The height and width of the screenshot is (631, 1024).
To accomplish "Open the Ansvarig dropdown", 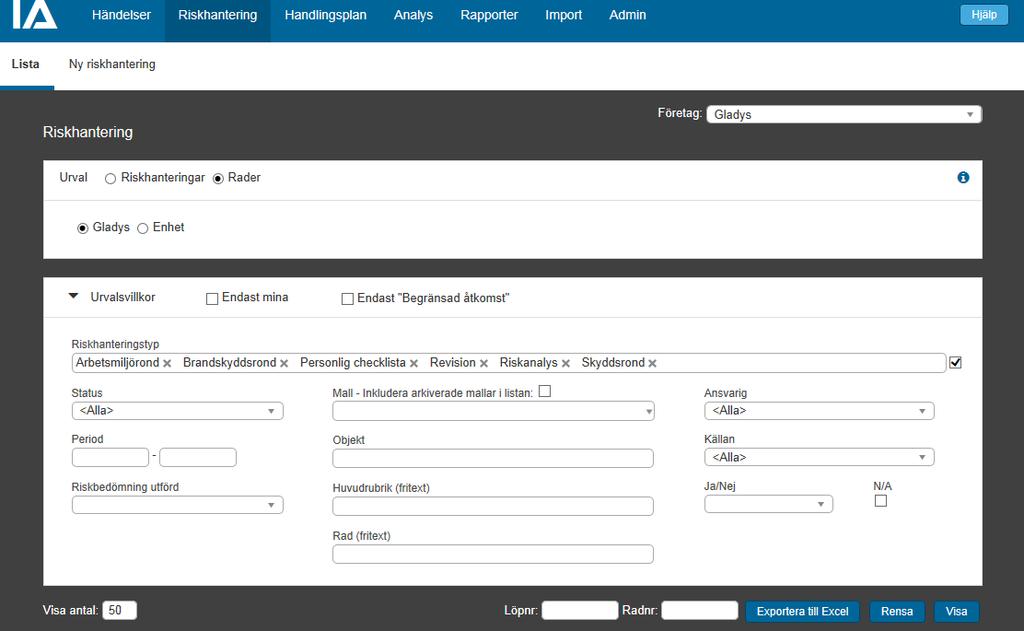I will [819, 411].
